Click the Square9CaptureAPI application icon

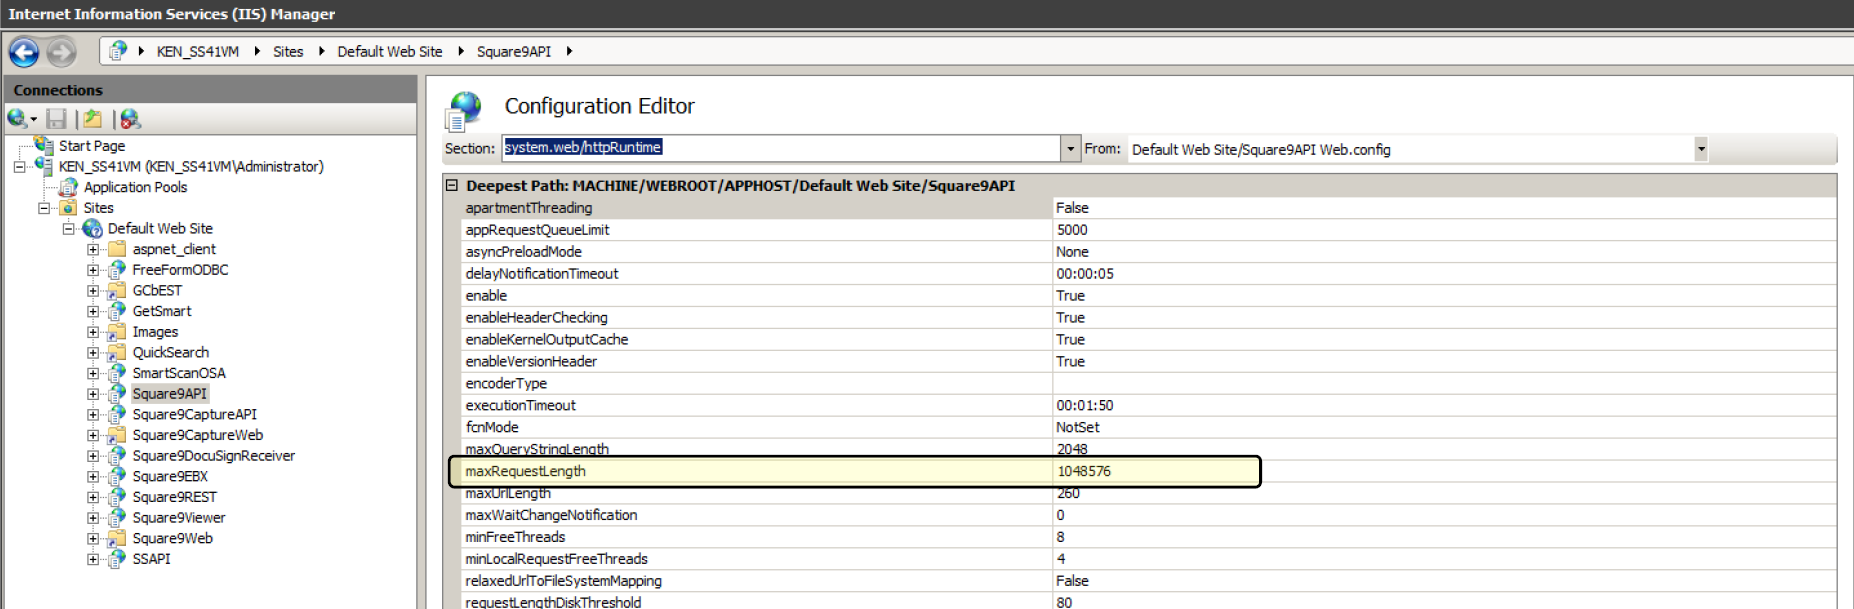[117, 414]
